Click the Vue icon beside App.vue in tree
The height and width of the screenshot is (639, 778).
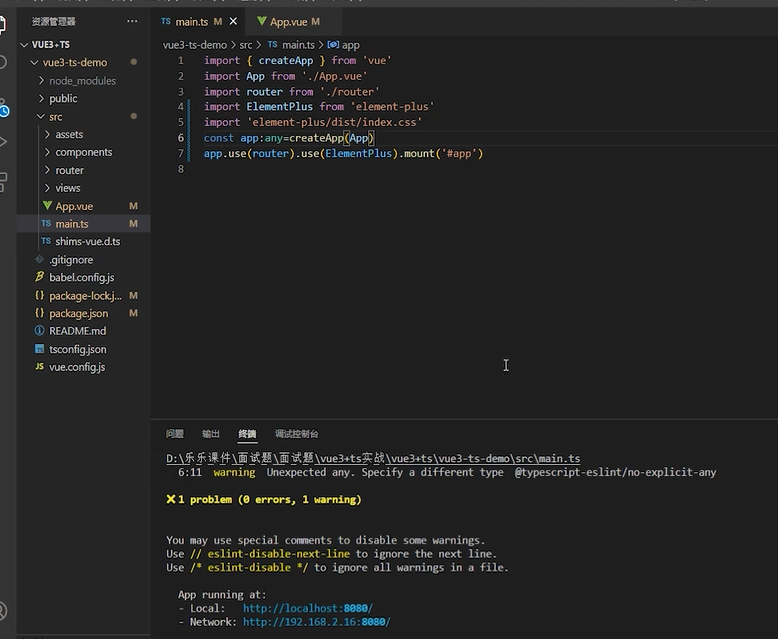(47, 205)
